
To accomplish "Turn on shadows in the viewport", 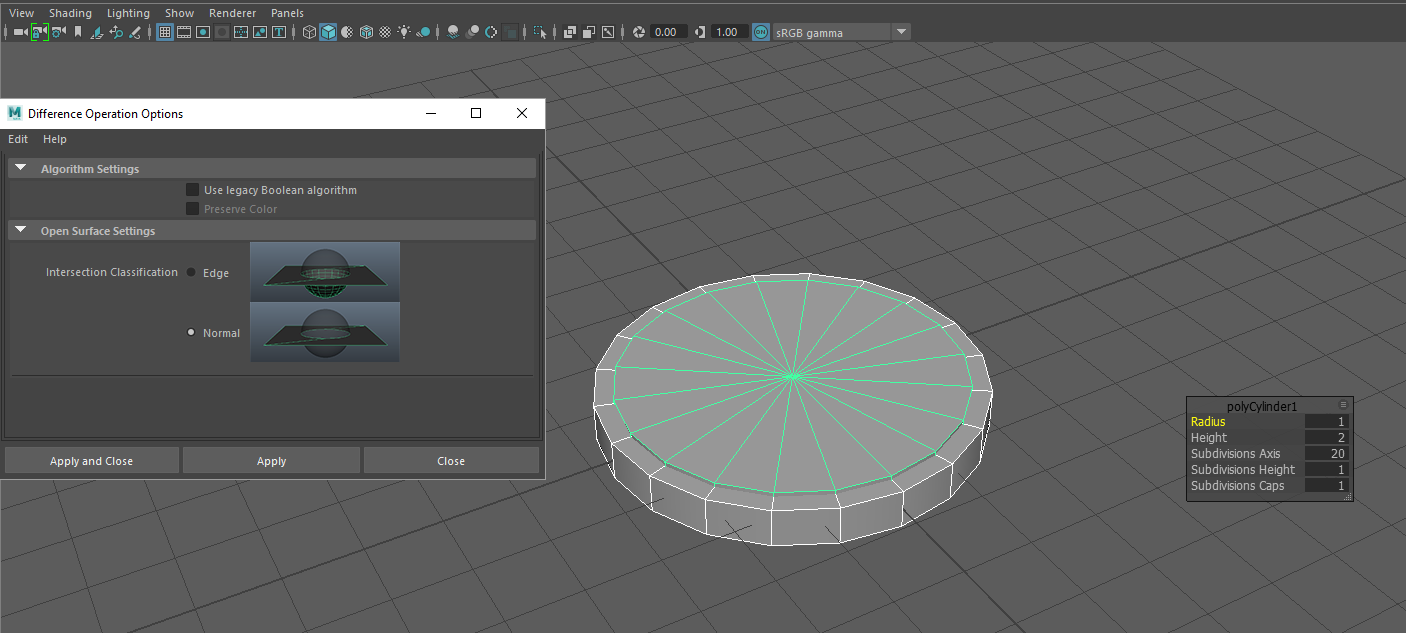I will pyautogui.click(x=423, y=31).
